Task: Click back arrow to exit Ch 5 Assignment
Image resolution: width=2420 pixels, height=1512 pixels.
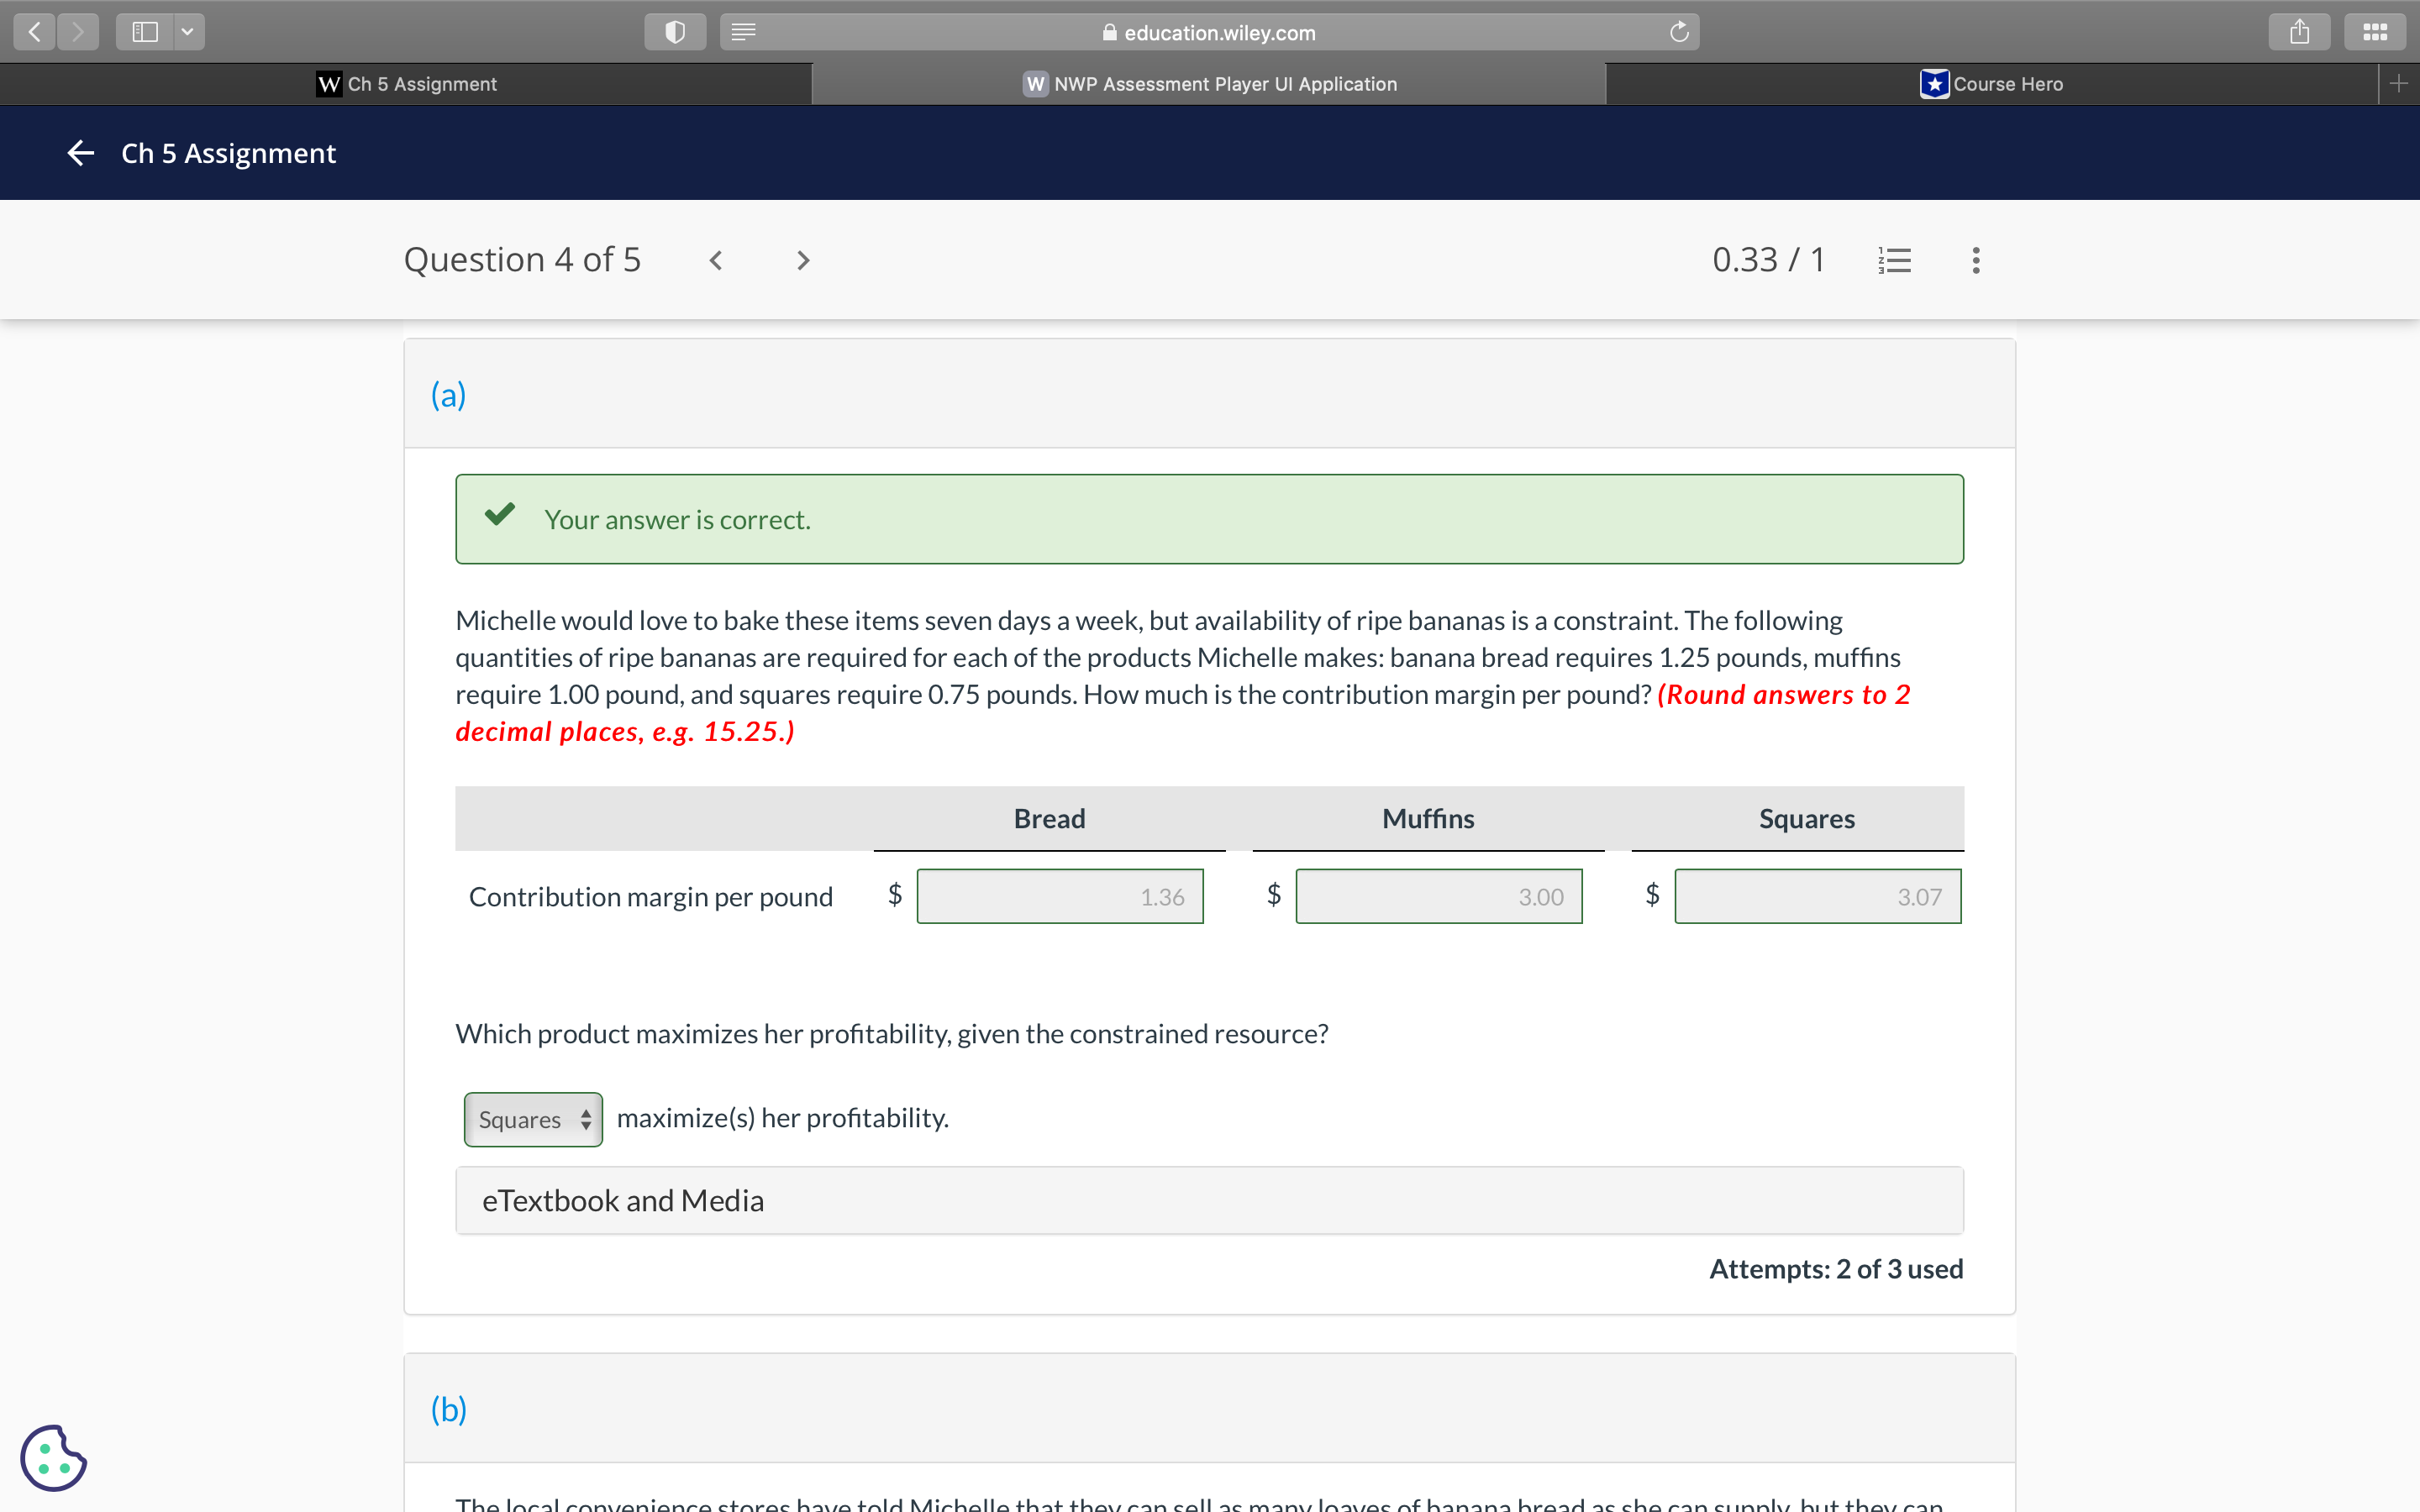Action: tap(80, 152)
